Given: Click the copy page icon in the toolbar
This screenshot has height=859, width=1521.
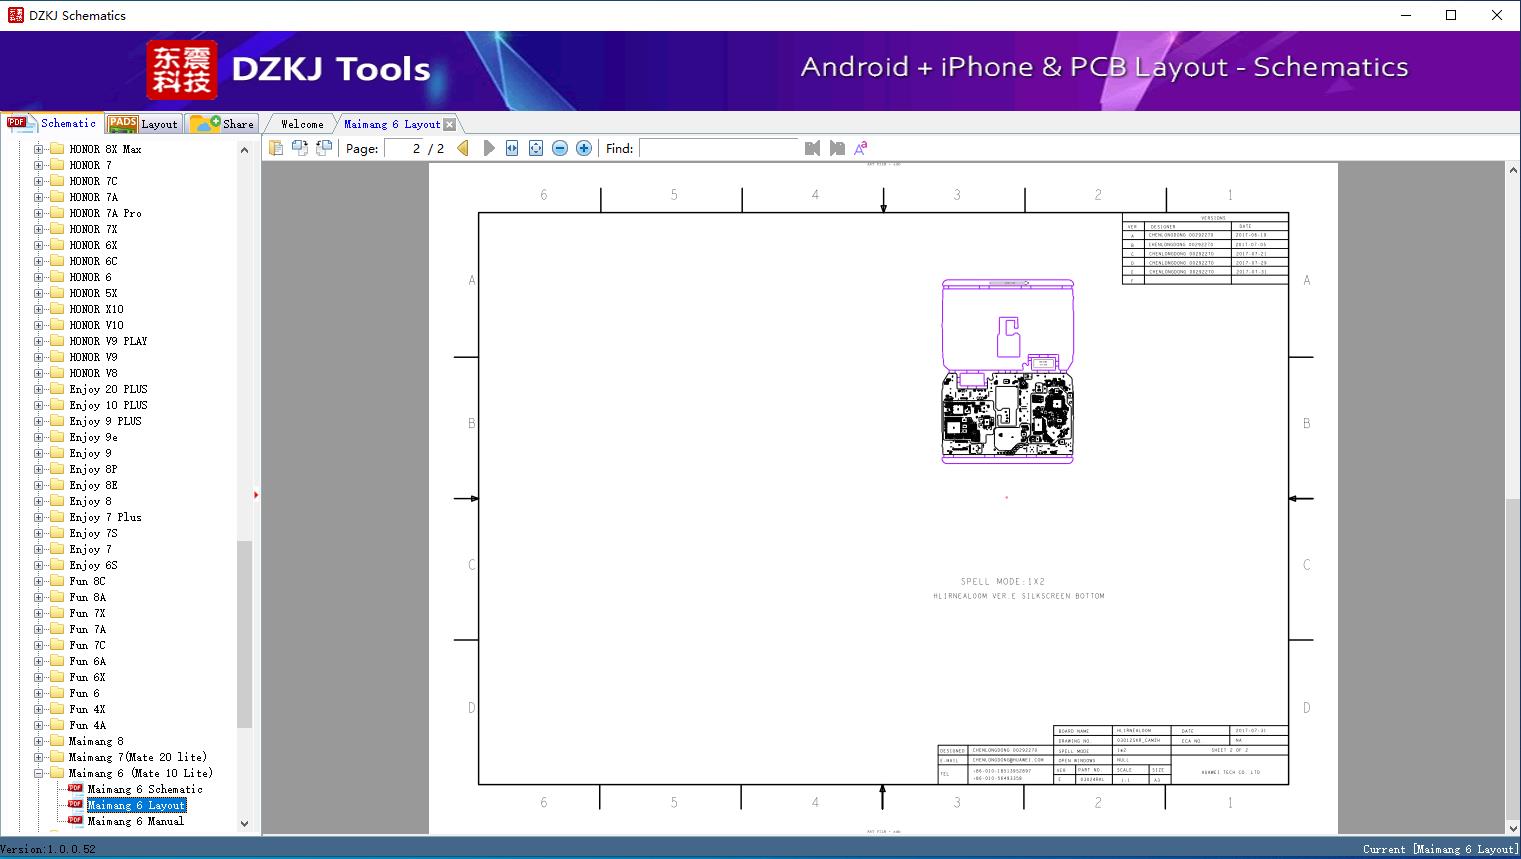Looking at the screenshot, I should click(x=275, y=148).
